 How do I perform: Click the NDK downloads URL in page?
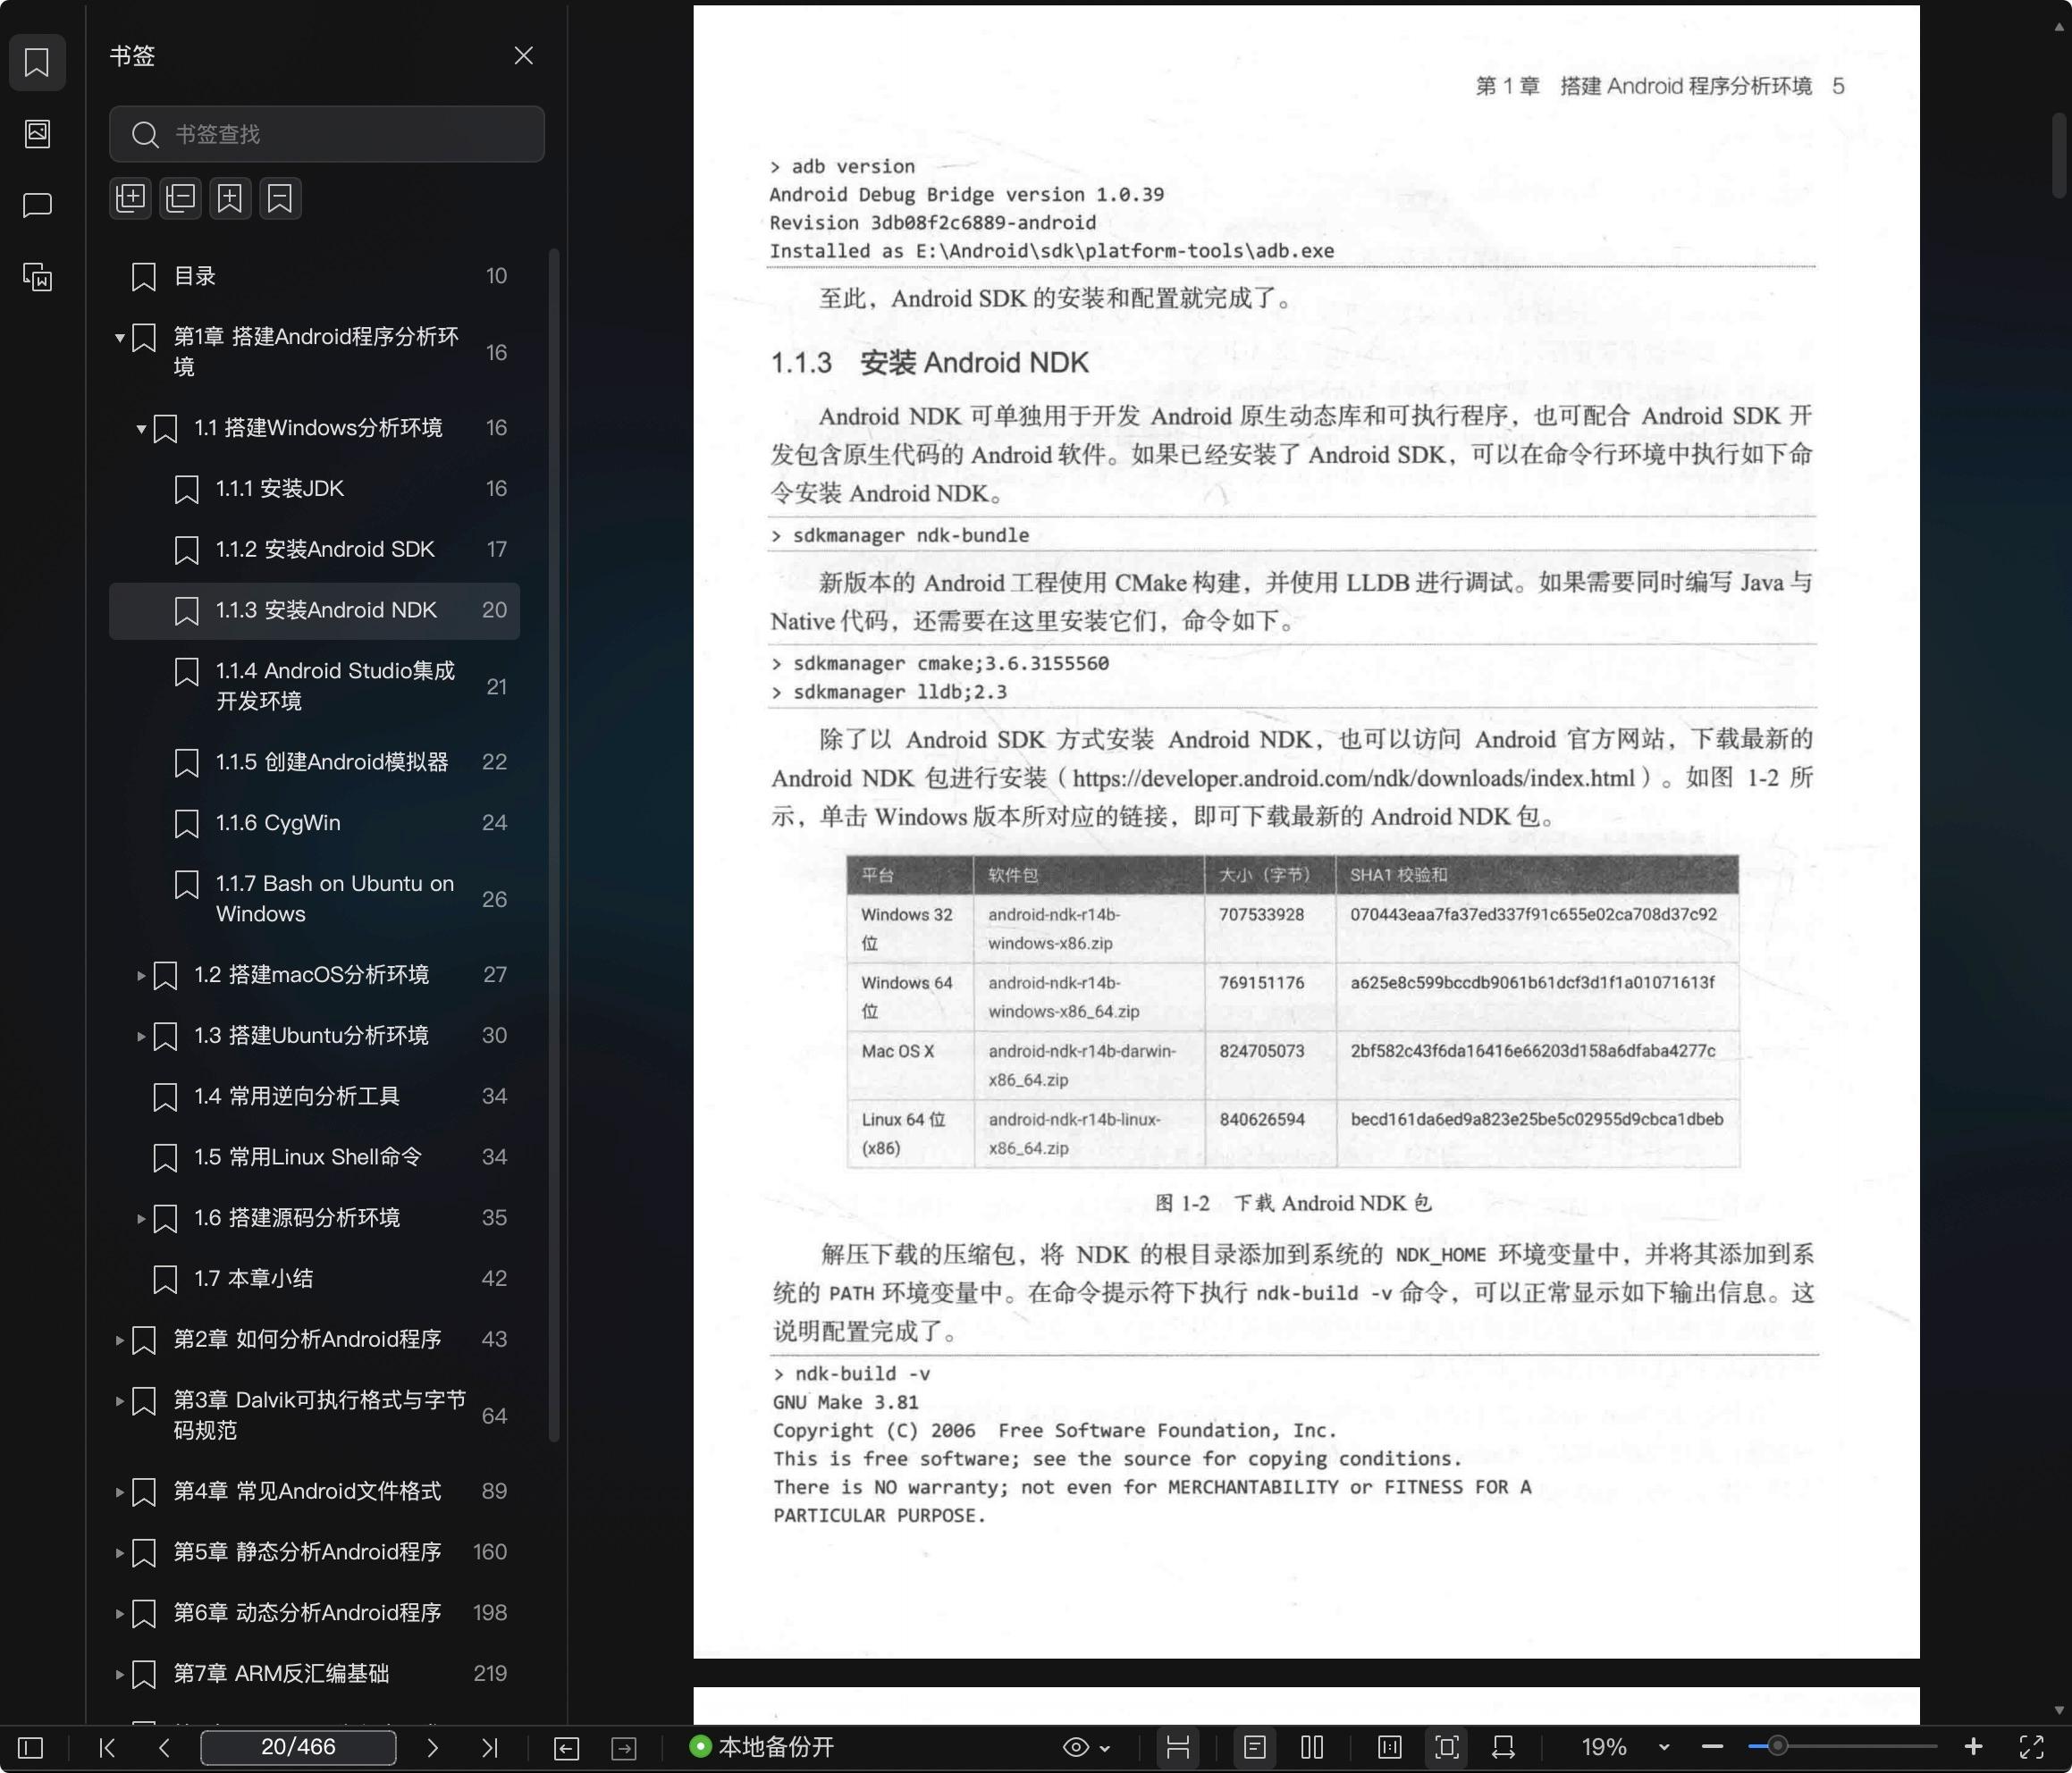[1353, 778]
